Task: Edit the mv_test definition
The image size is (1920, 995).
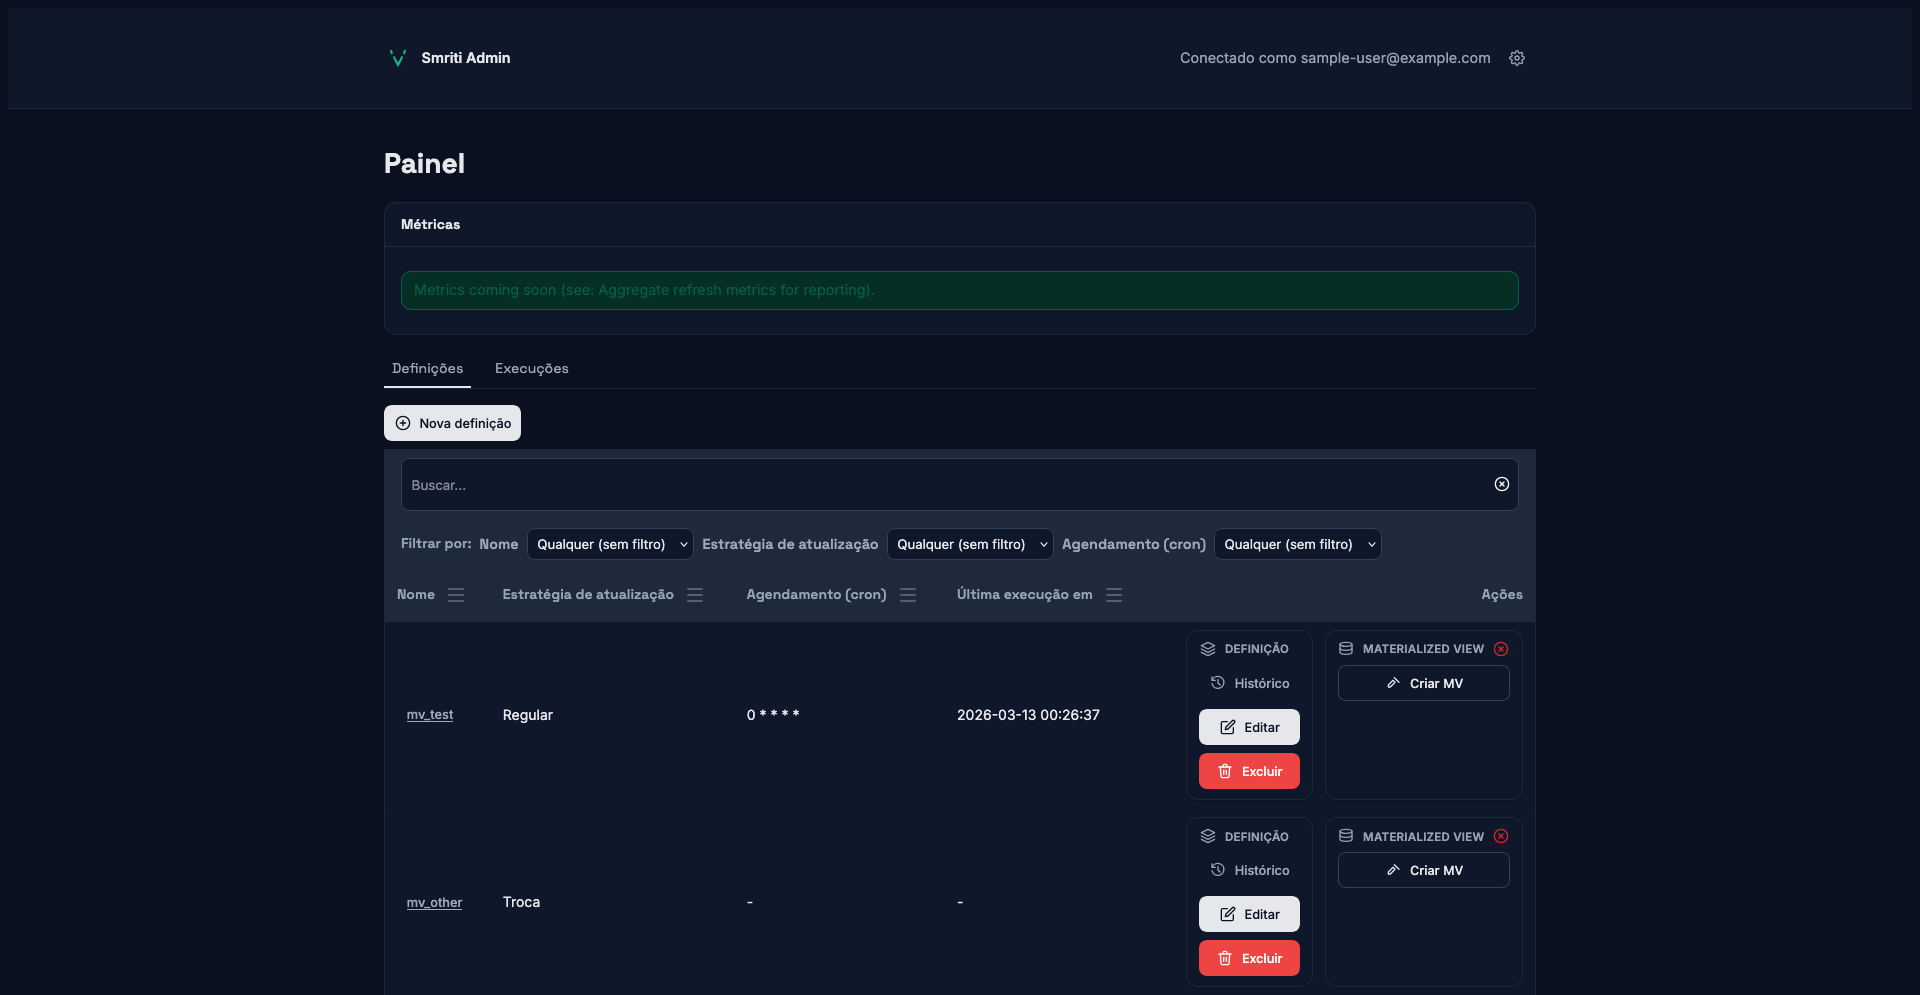Action: (1249, 727)
